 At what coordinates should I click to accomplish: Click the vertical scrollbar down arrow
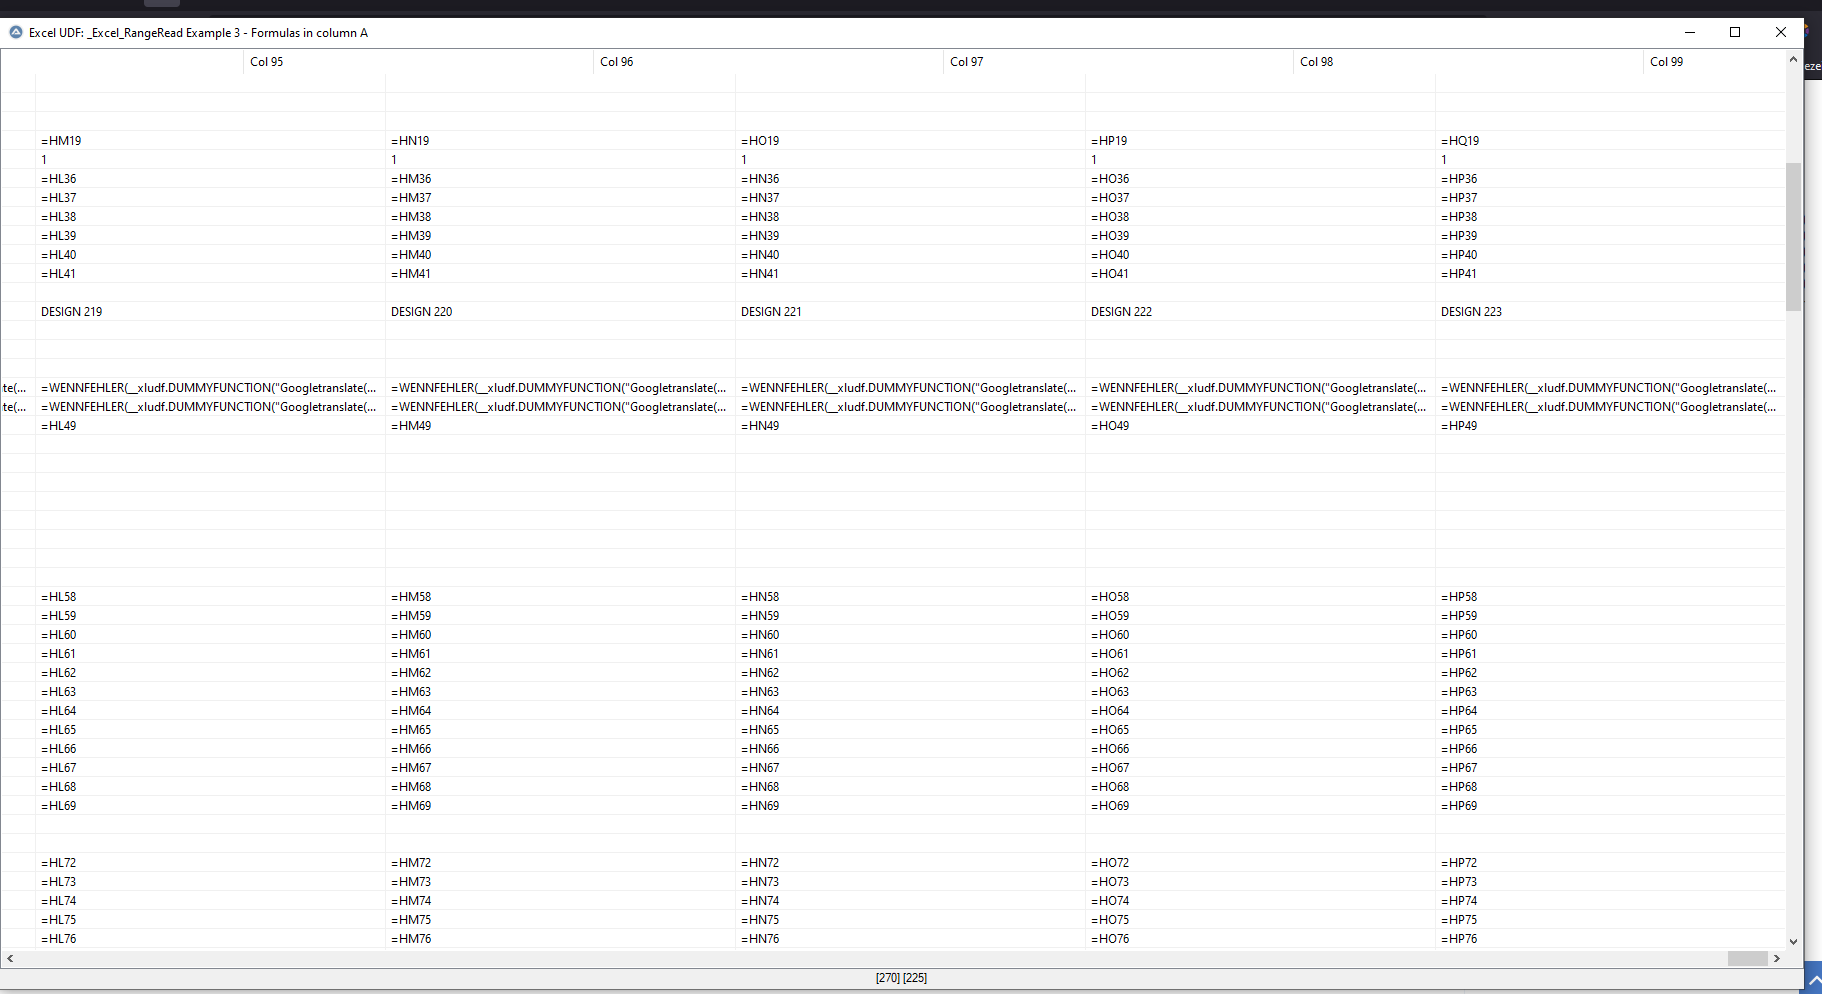1793,941
